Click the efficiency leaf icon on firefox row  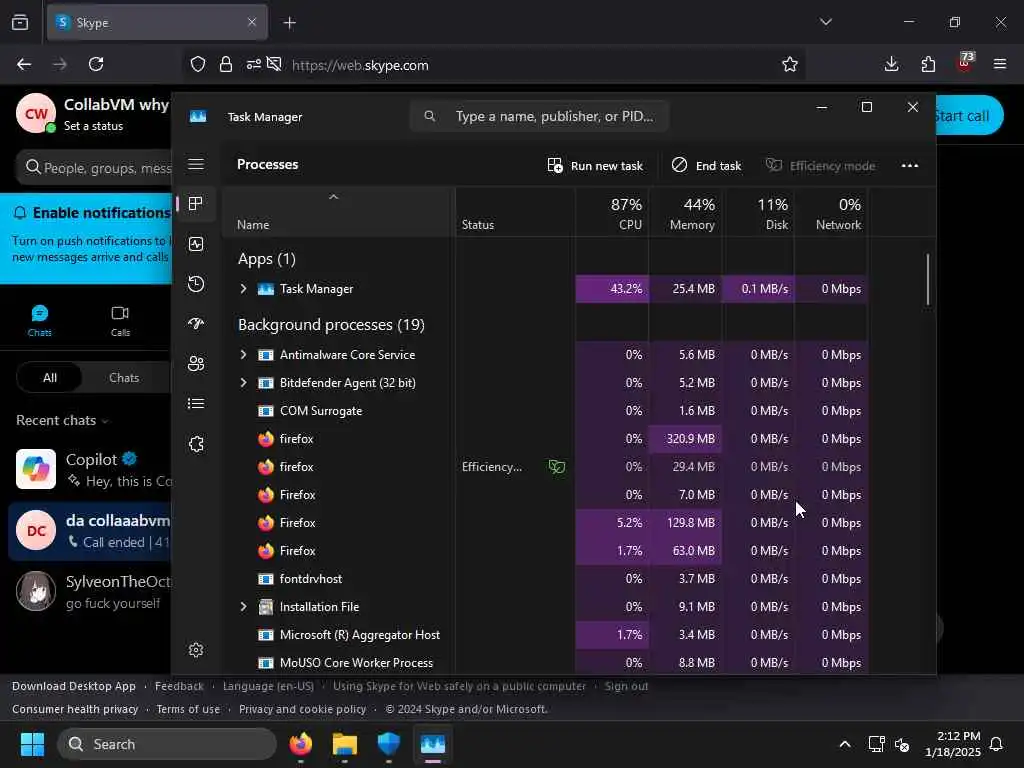pyautogui.click(x=556, y=466)
